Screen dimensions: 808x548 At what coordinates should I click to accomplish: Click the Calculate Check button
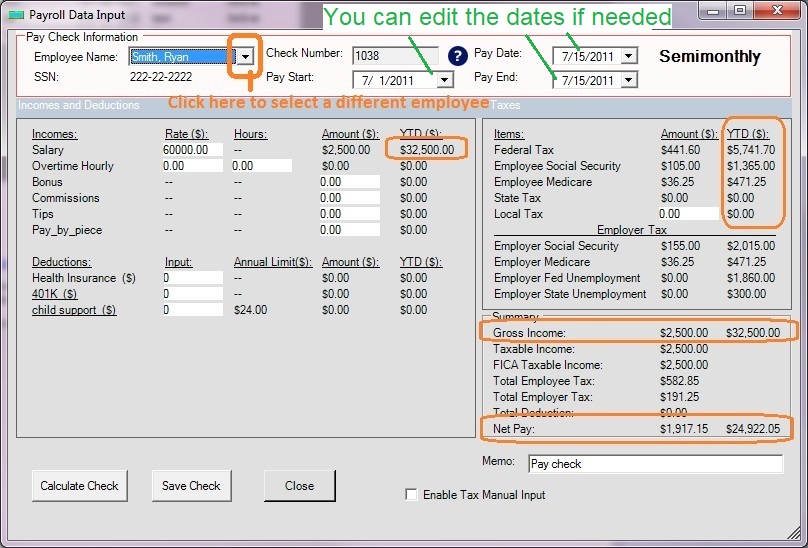tap(79, 486)
